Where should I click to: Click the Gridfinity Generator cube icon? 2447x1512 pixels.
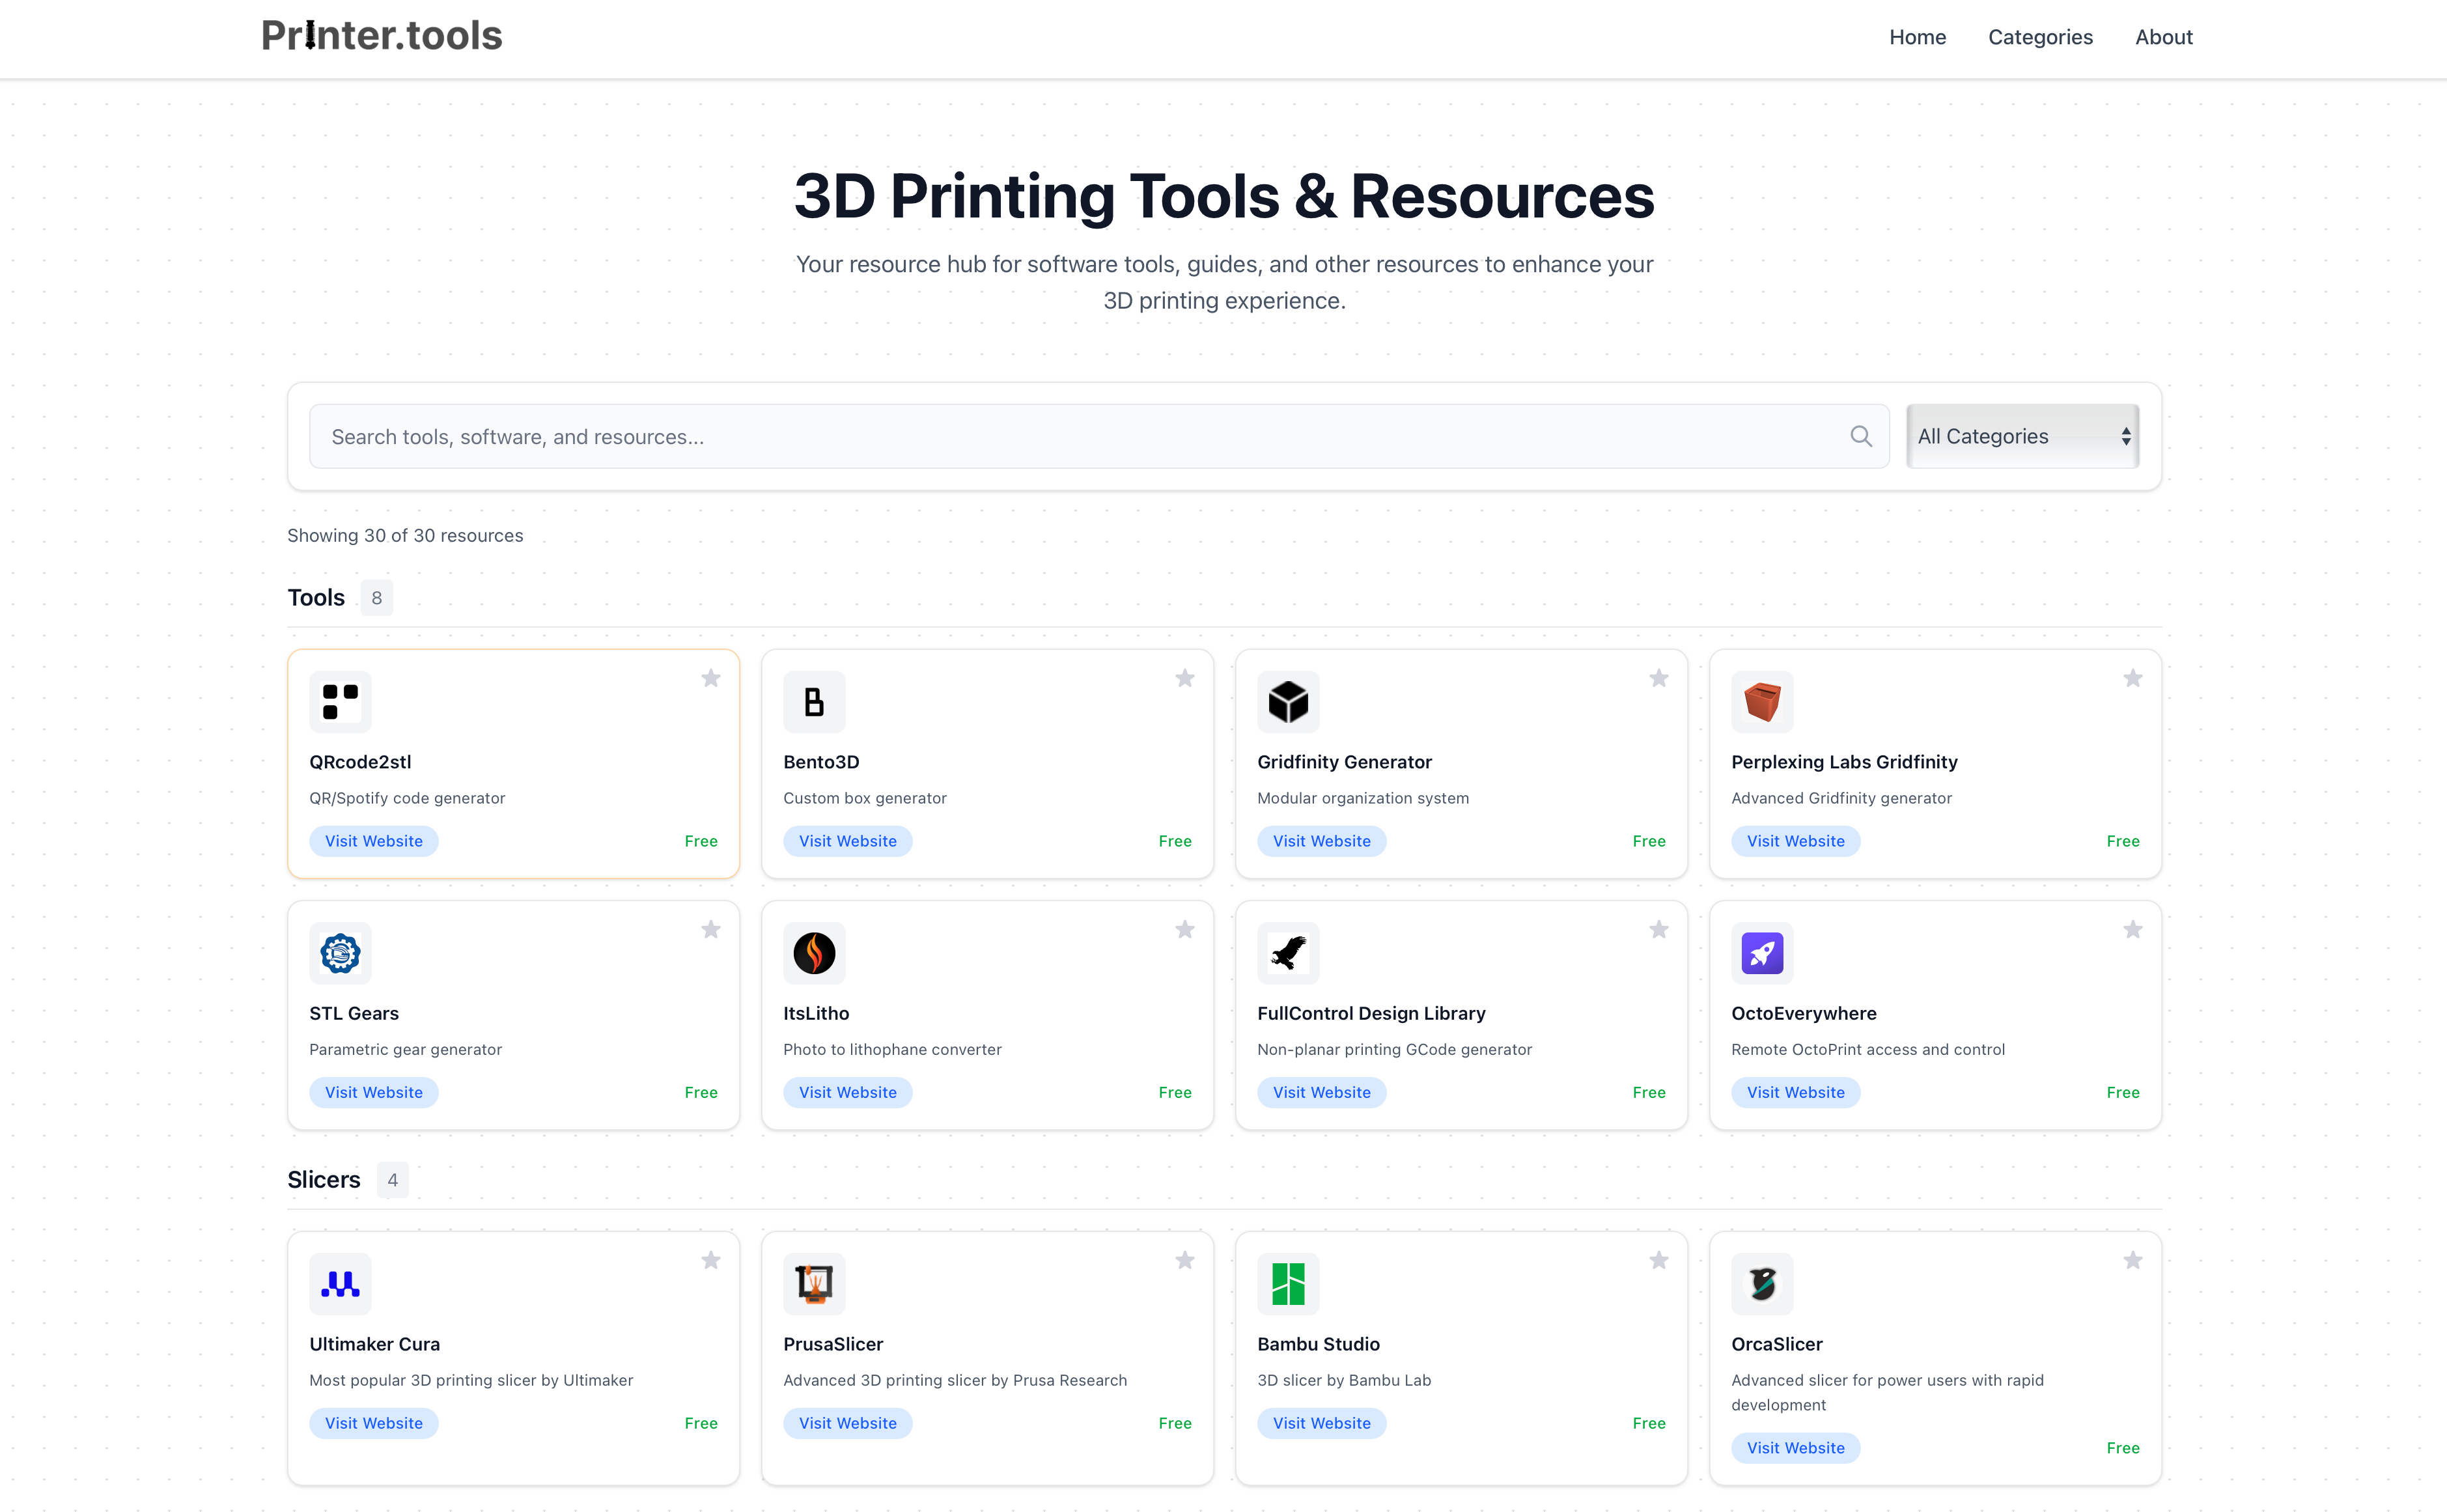click(1288, 701)
